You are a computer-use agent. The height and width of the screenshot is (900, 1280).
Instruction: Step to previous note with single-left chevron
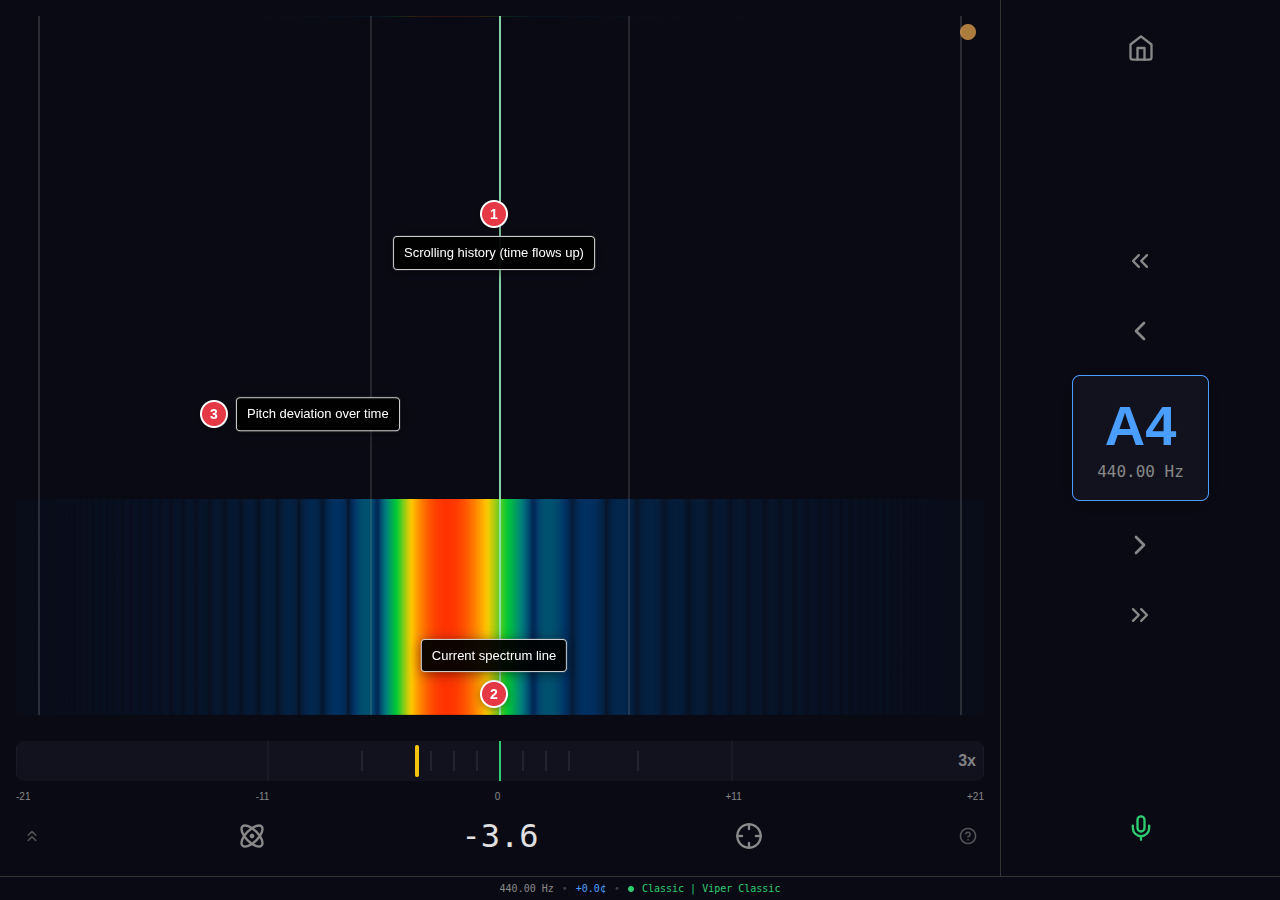click(x=1140, y=330)
